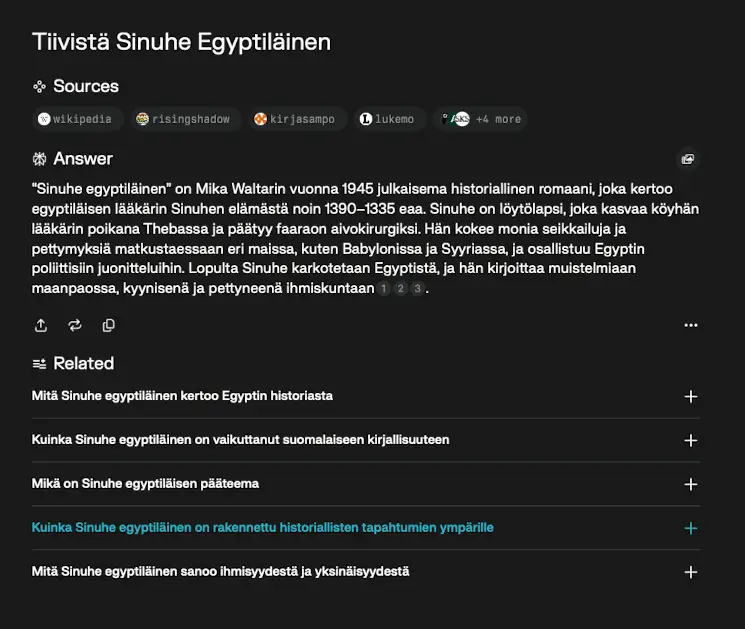Click the 'Answer' heading text

tap(83, 159)
